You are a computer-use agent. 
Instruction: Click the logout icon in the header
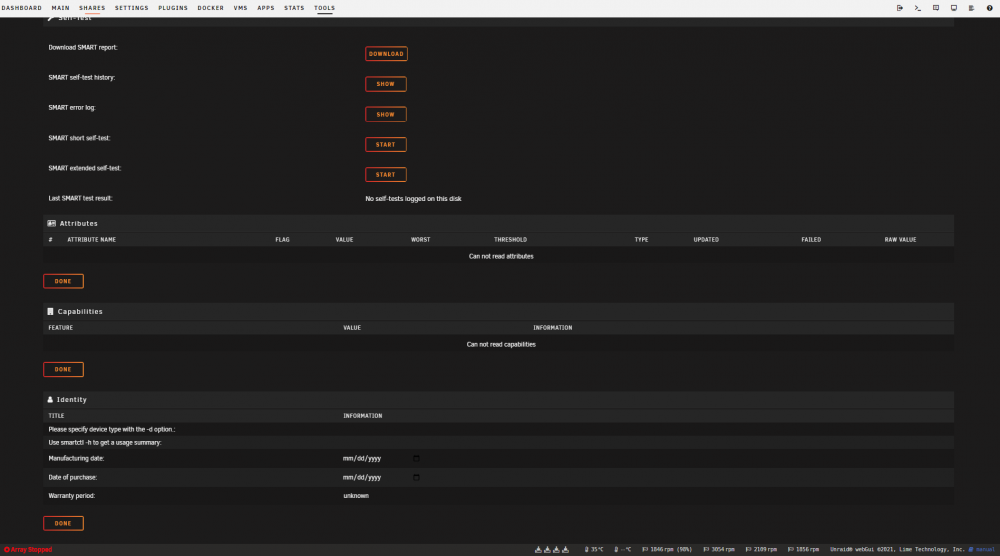pyautogui.click(x=899, y=8)
